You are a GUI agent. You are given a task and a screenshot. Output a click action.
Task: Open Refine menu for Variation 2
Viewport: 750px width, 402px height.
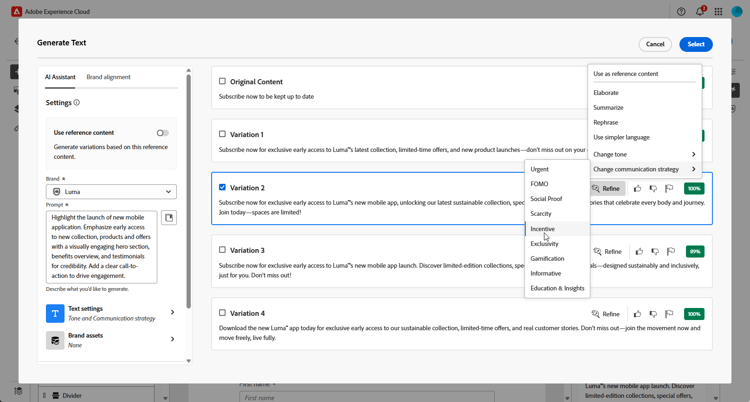click(x=606, y=189)
